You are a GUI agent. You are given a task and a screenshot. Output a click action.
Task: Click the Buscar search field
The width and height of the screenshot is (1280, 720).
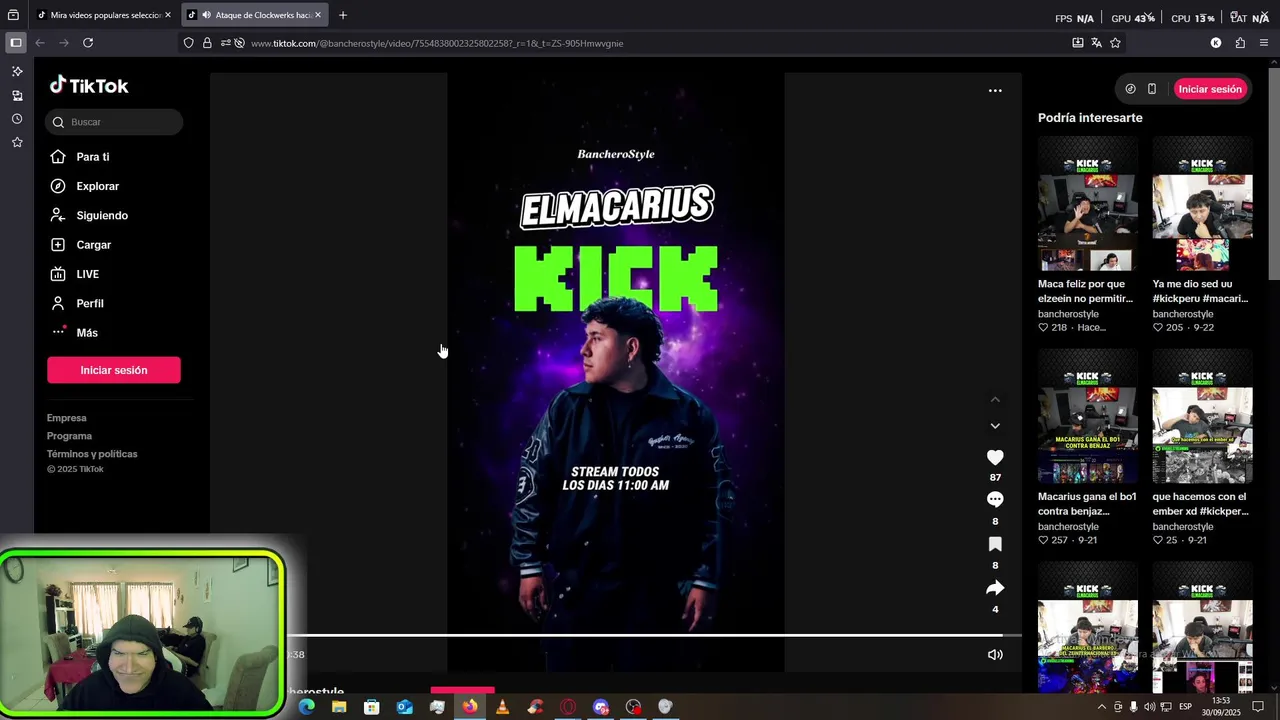(x=114, y=122)
